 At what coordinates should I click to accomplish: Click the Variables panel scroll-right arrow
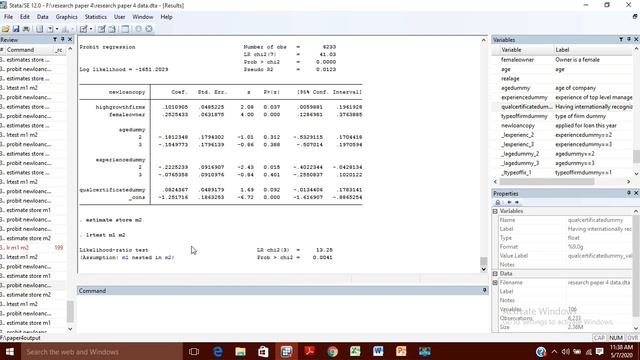click(629, 182)
